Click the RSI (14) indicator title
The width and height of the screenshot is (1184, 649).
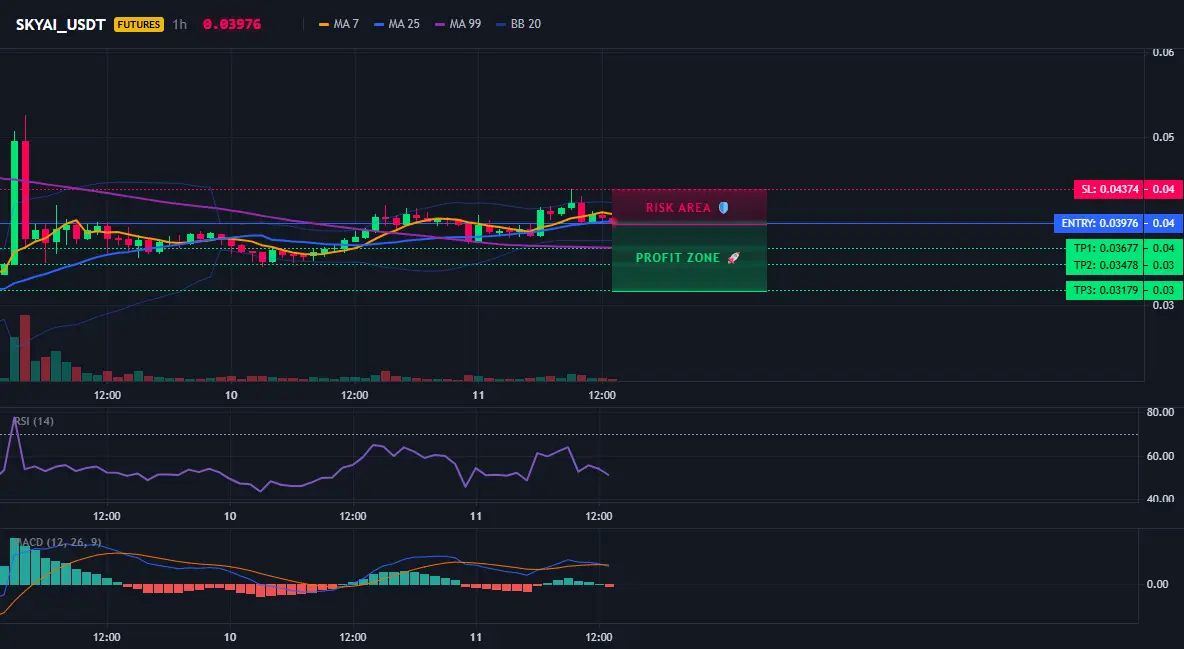pos(34,421)
